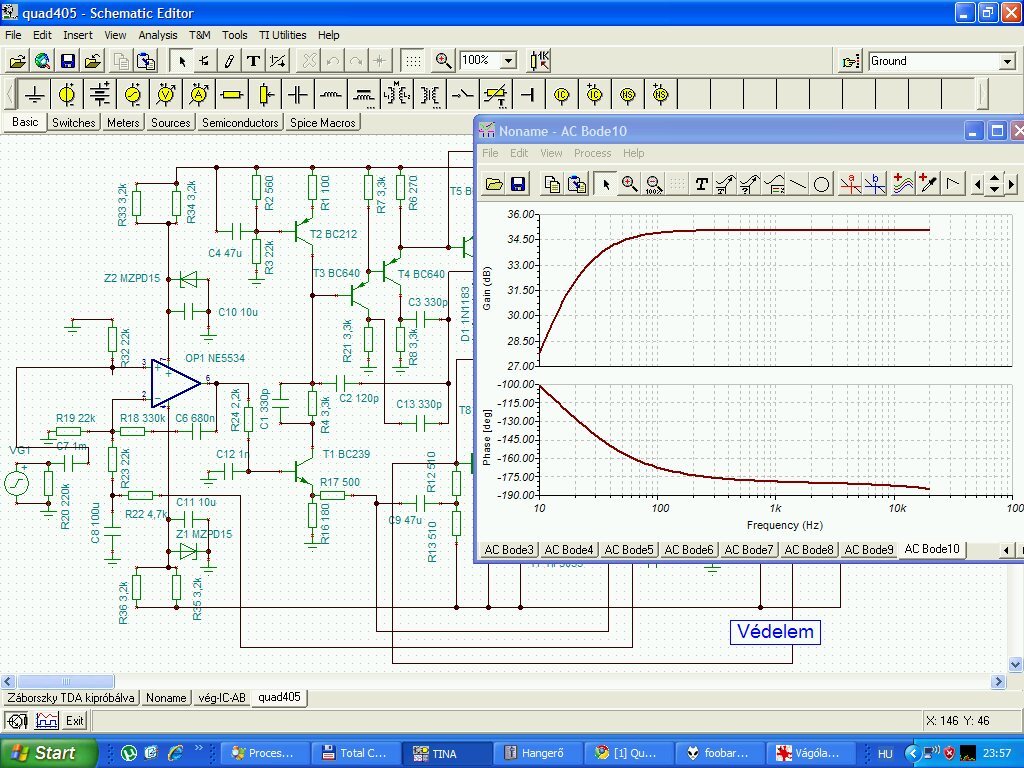This screenshot has height=768, width=1024.
Task: Open the 100% zoom dropdown
Action: point(508,61)
